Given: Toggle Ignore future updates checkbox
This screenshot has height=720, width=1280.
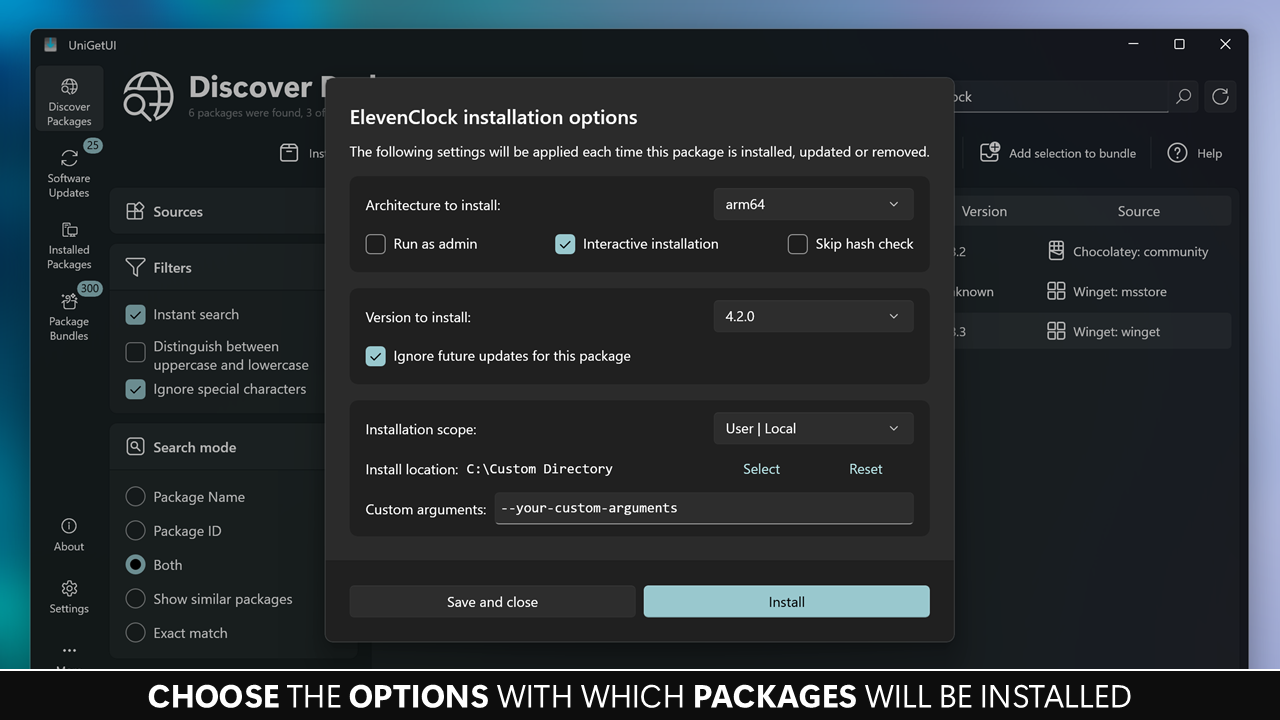Looking at the screenshot, I should [x=376, y=356].
